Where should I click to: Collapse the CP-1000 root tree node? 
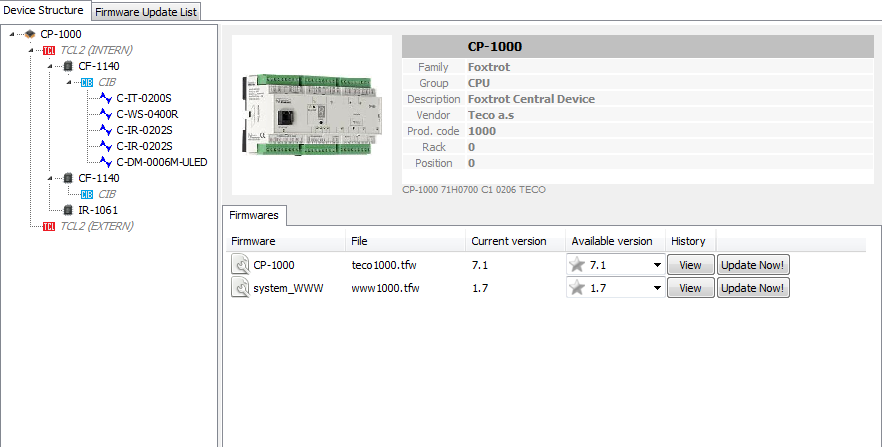(11, 34)
